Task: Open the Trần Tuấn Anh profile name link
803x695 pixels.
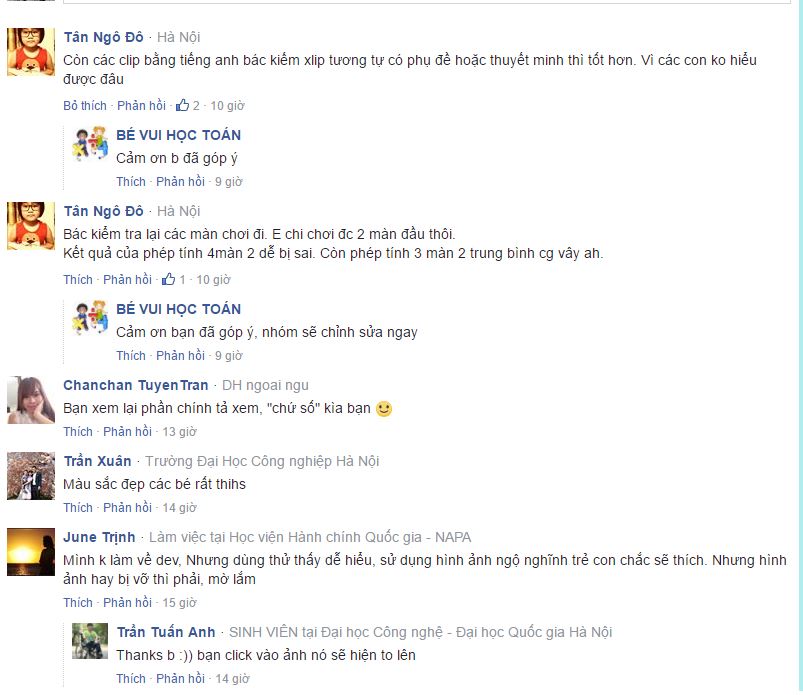Action: click(166, 633)
